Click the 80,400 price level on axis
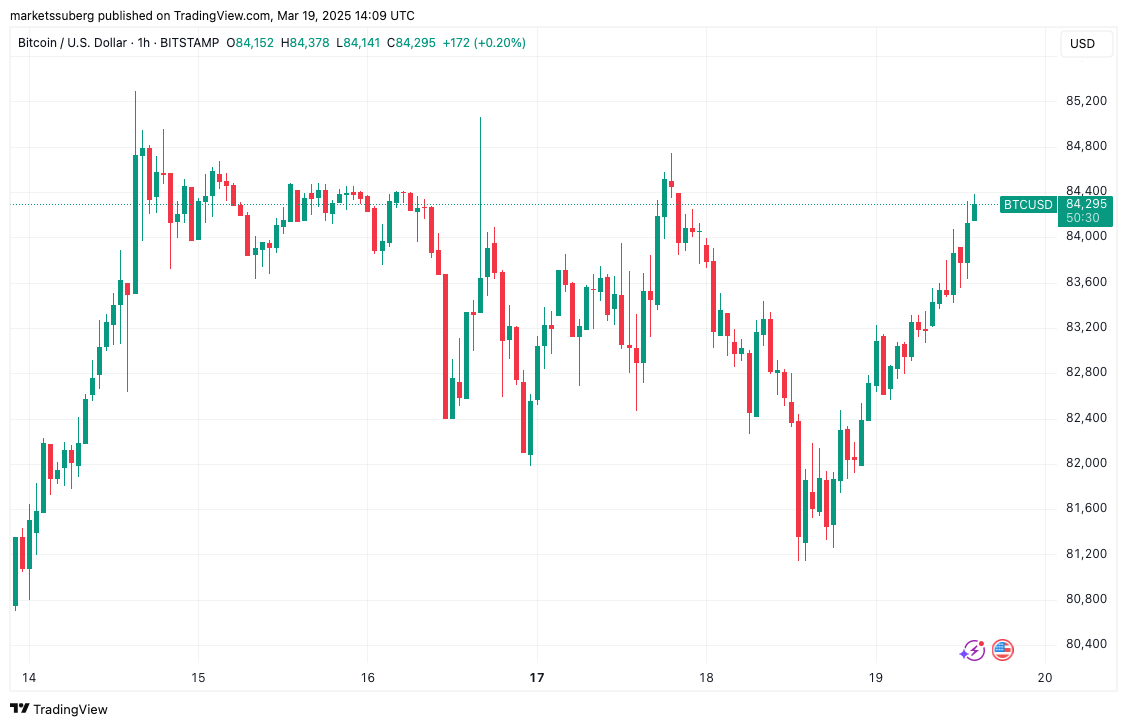The image size is (1127, 726). pos(1086,644)
